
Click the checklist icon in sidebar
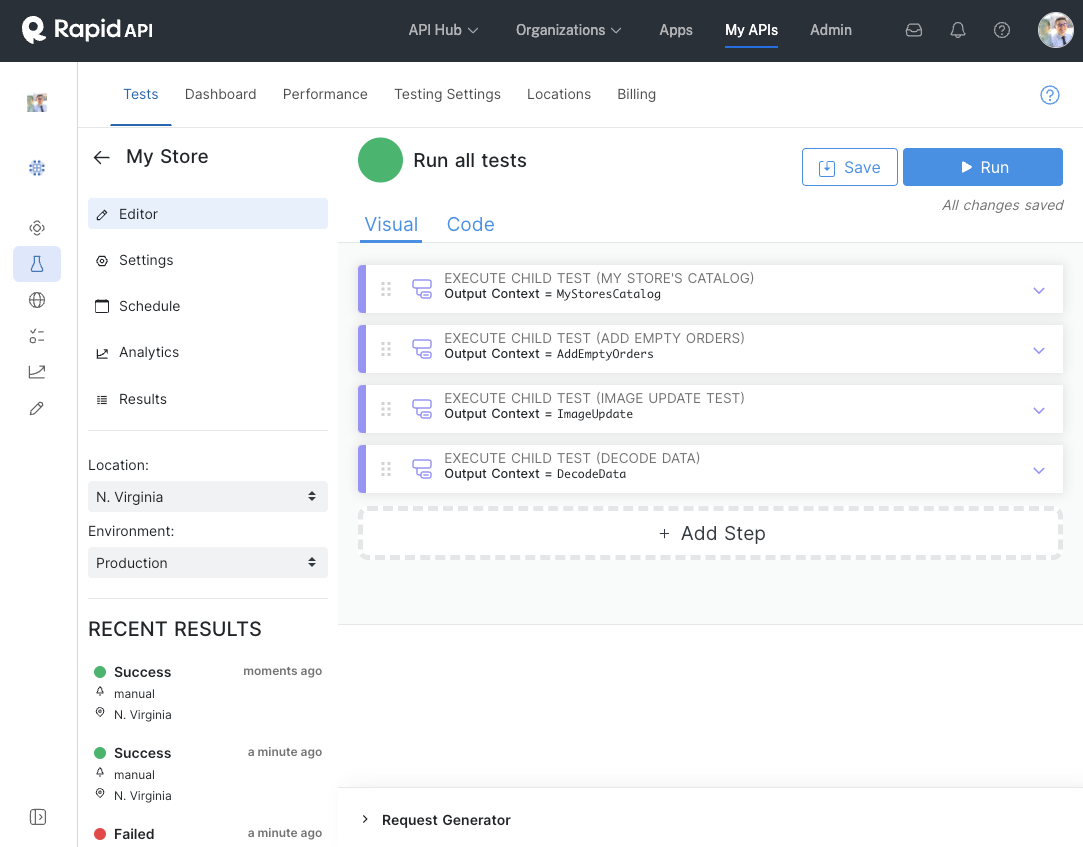(x=37, y=336)
